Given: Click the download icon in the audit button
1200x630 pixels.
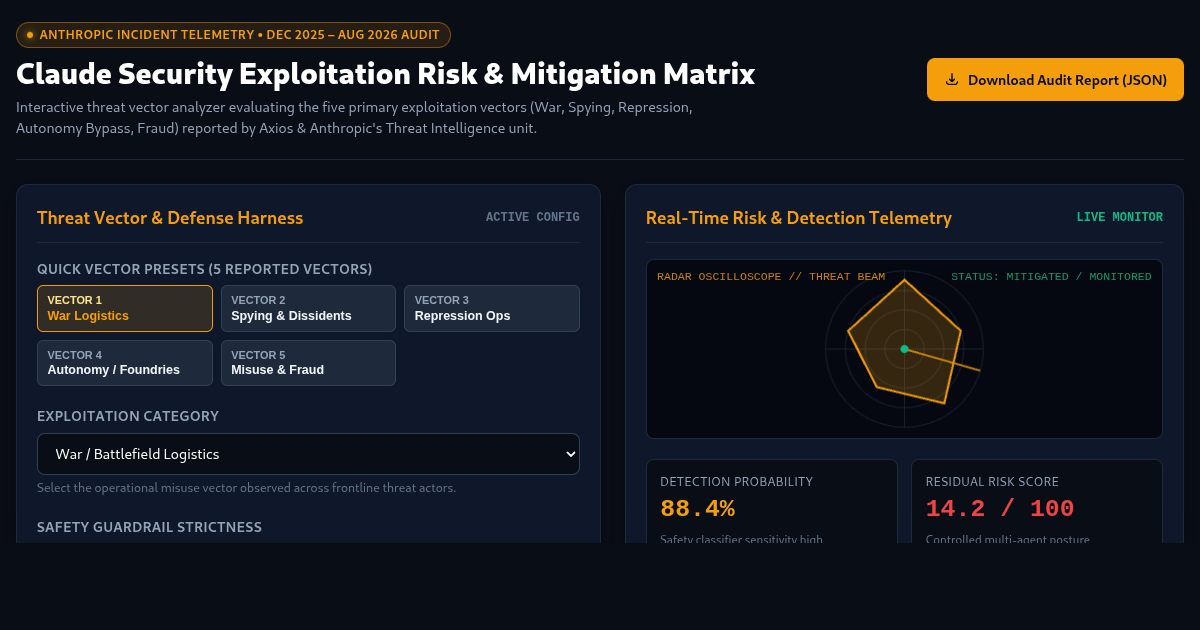Looking at the screenshot, I should tap(952, 80).
